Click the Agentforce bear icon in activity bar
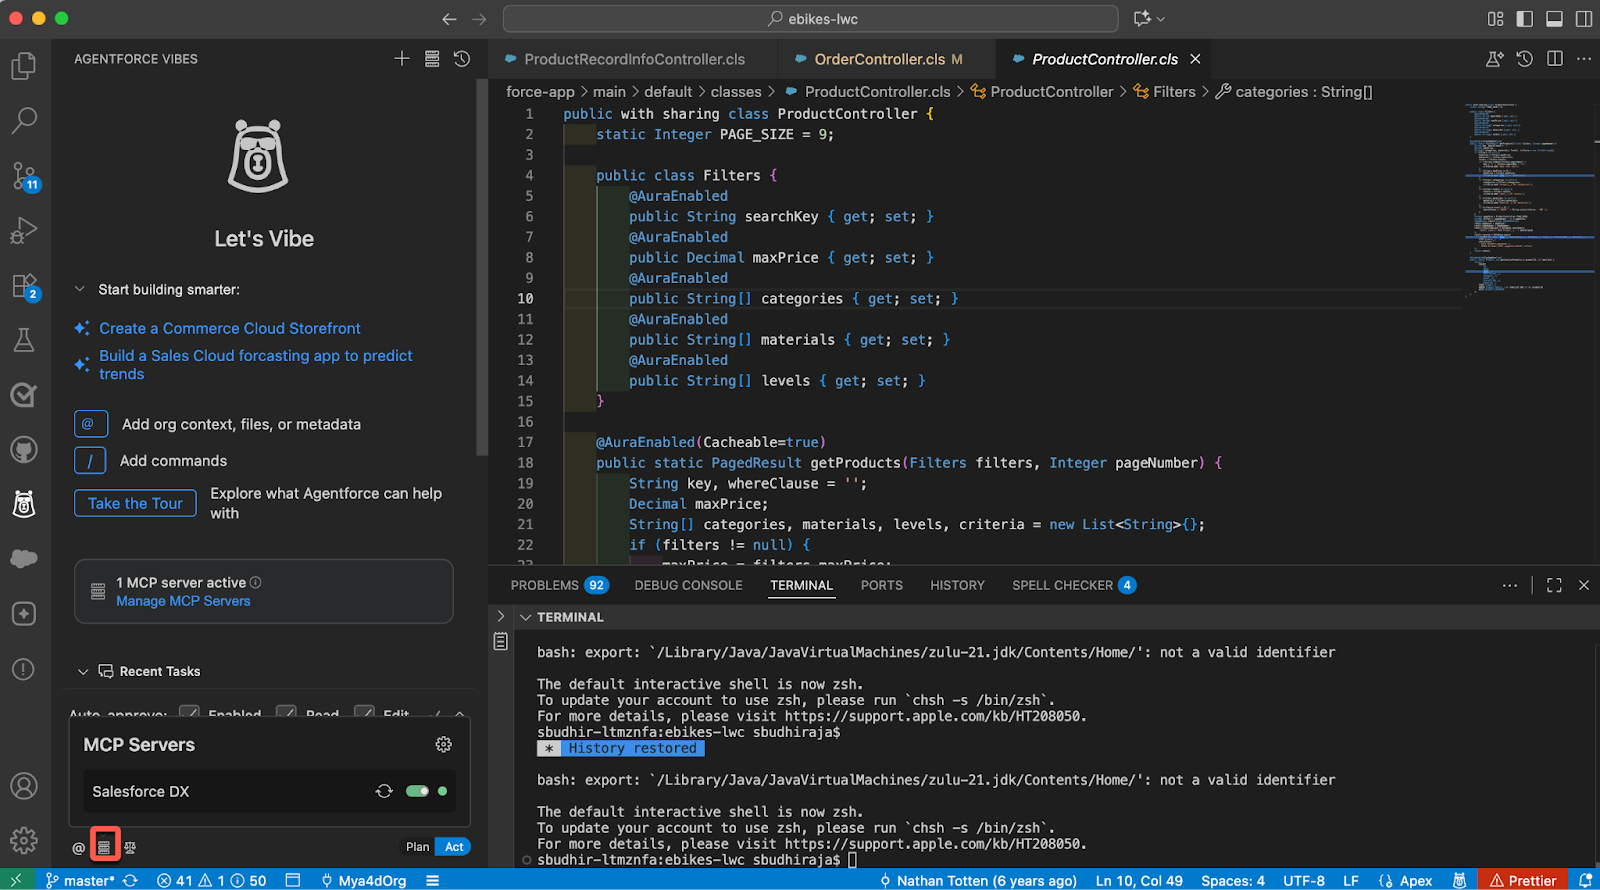Image resolution: width=1600 pixels, height=890 pixels. pos(24,504)
